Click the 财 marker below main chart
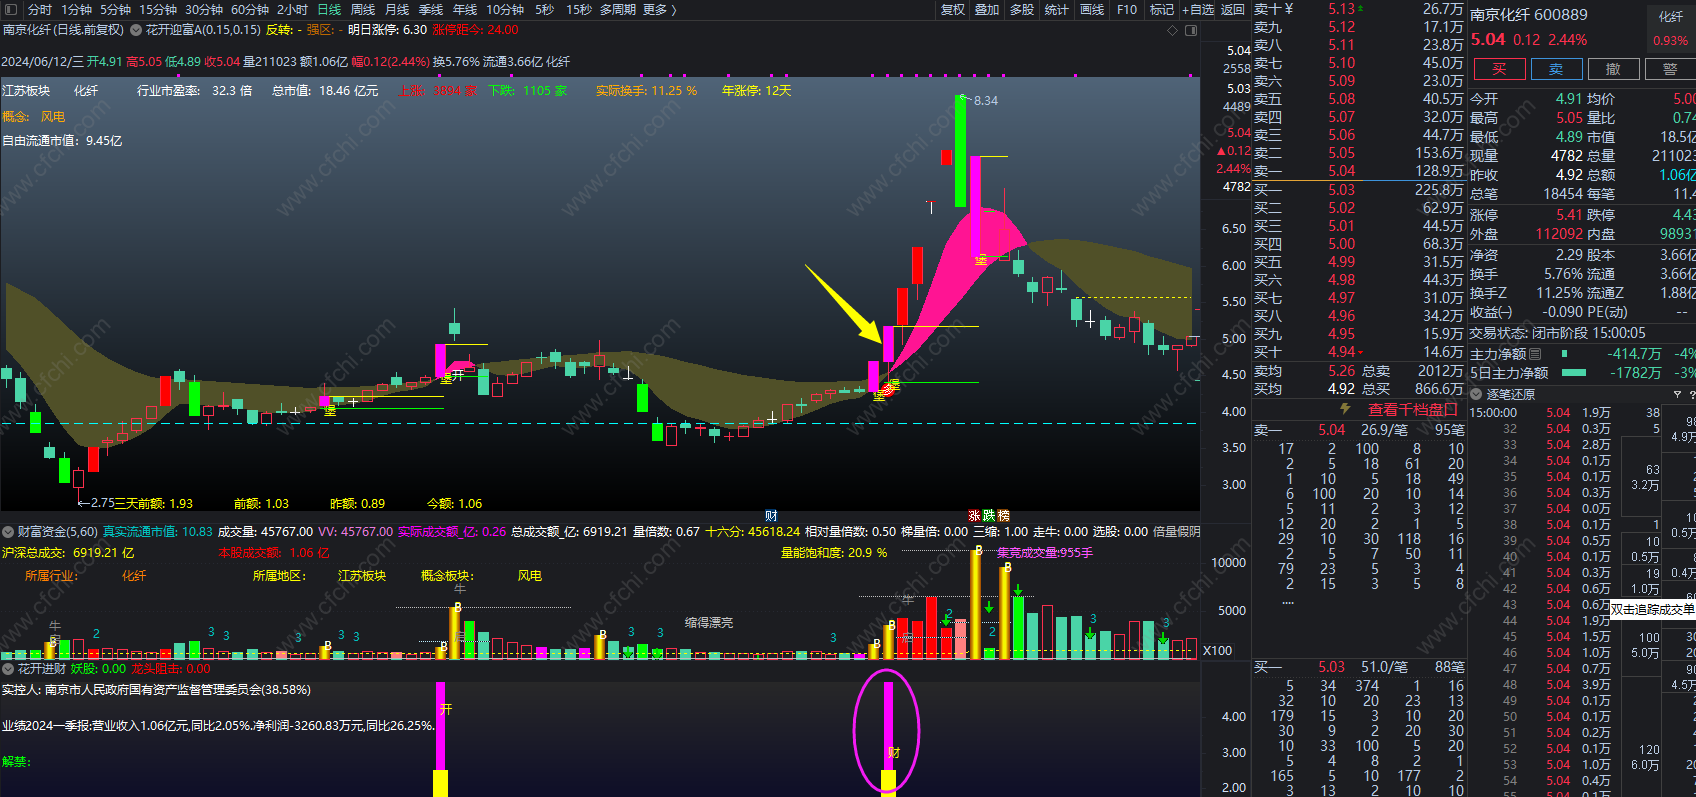This screenshot has height=797, width=1696. tap(771, 516)
